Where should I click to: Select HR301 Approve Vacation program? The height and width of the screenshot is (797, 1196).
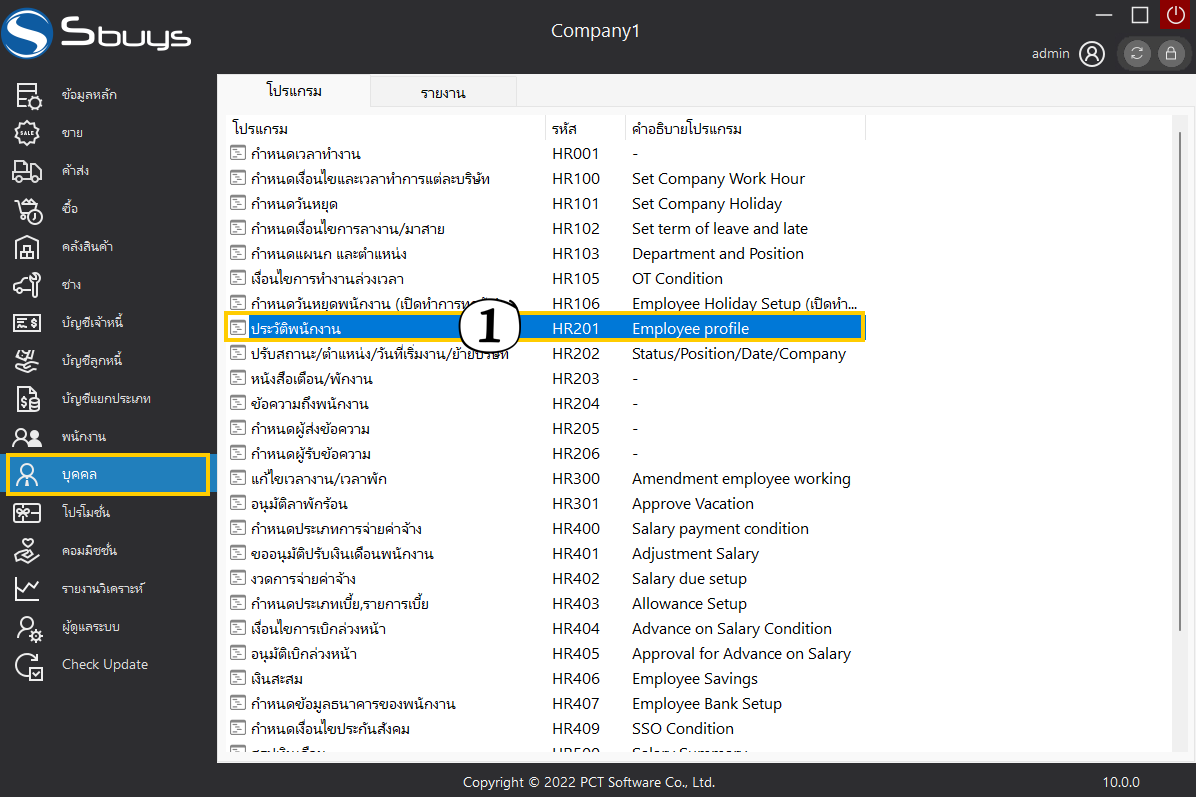[x=544, y=504]
